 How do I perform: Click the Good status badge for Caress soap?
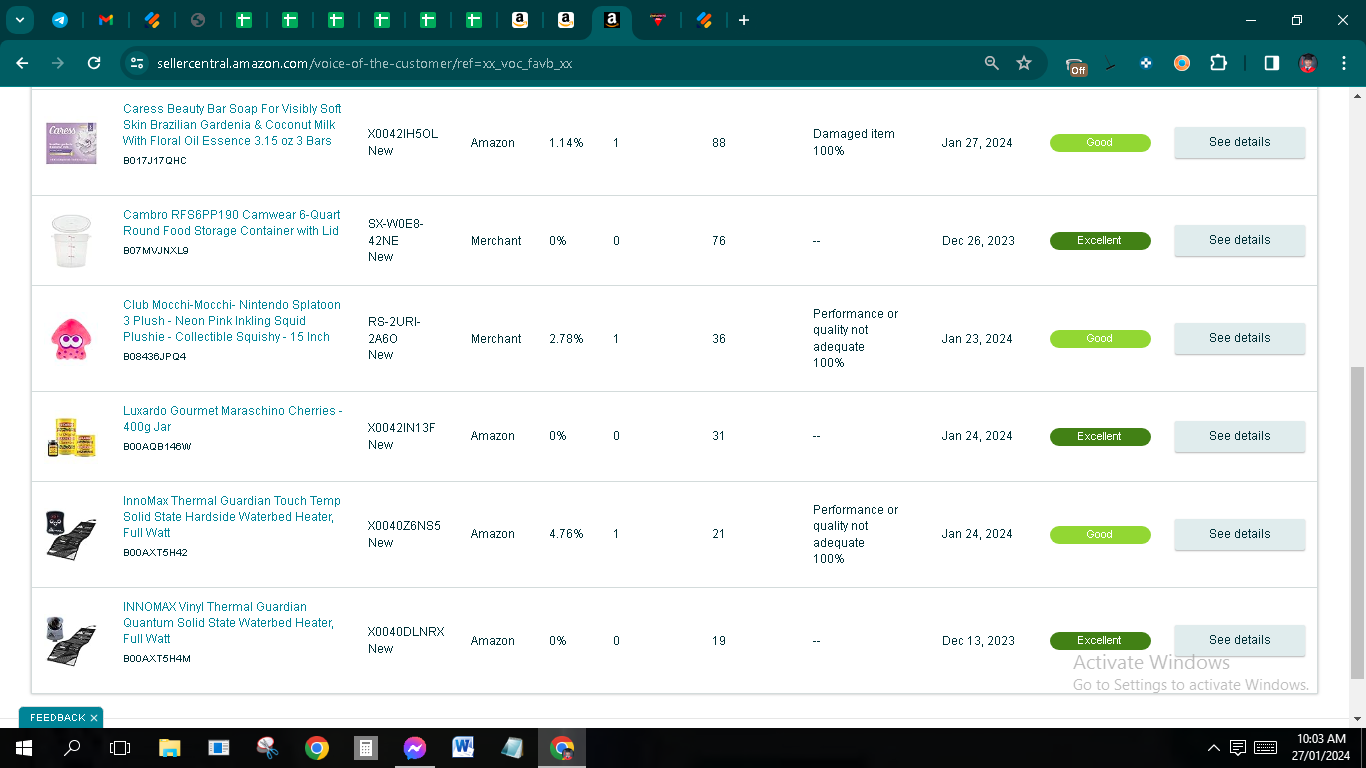click(1100, 143)
